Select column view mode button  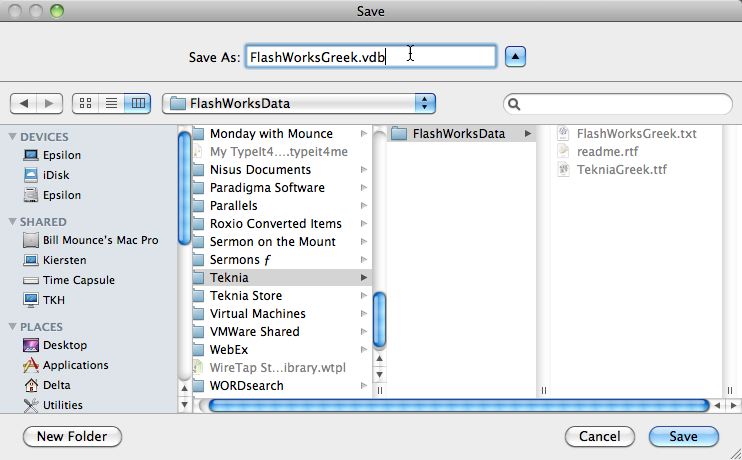click(x=138, y=103)
